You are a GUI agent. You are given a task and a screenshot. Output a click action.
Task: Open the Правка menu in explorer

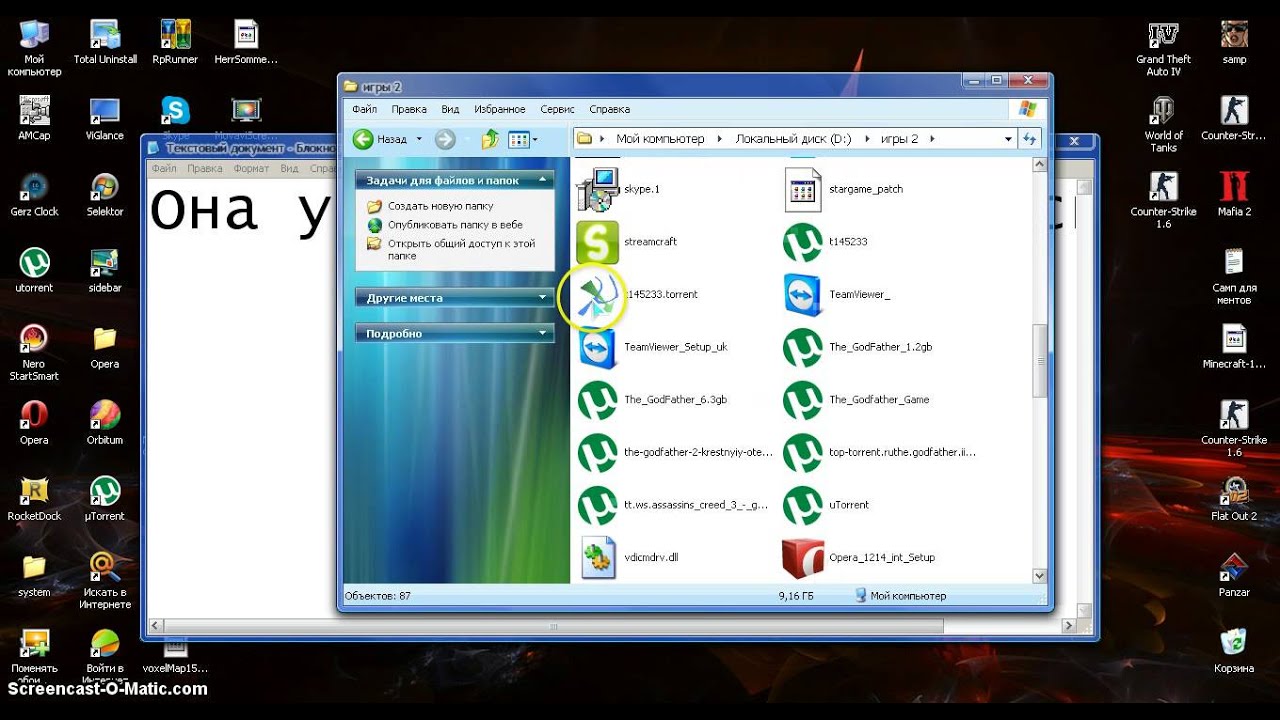409,109
